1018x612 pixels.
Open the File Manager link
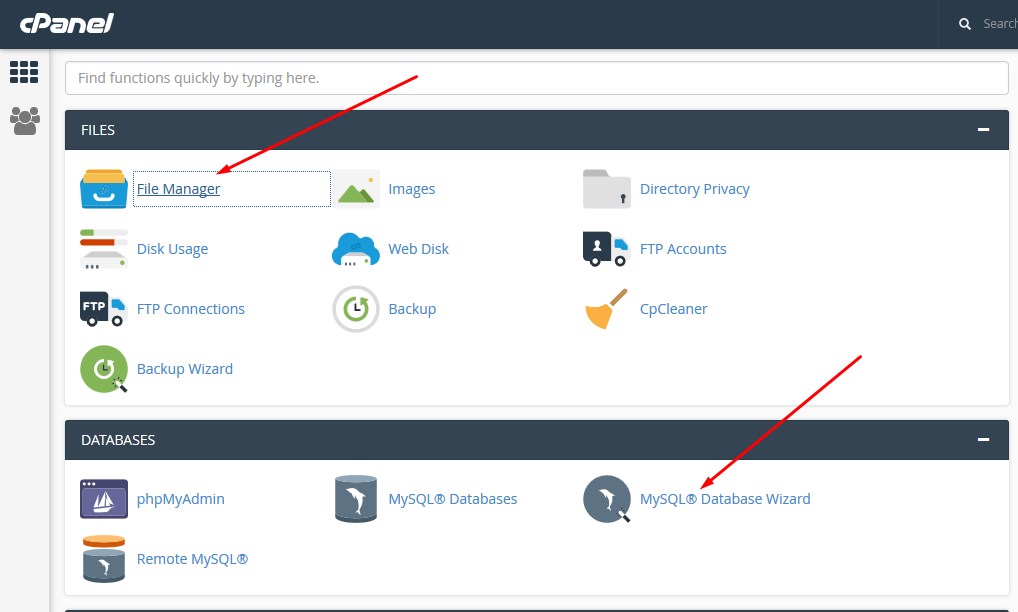tap(179, 189)
